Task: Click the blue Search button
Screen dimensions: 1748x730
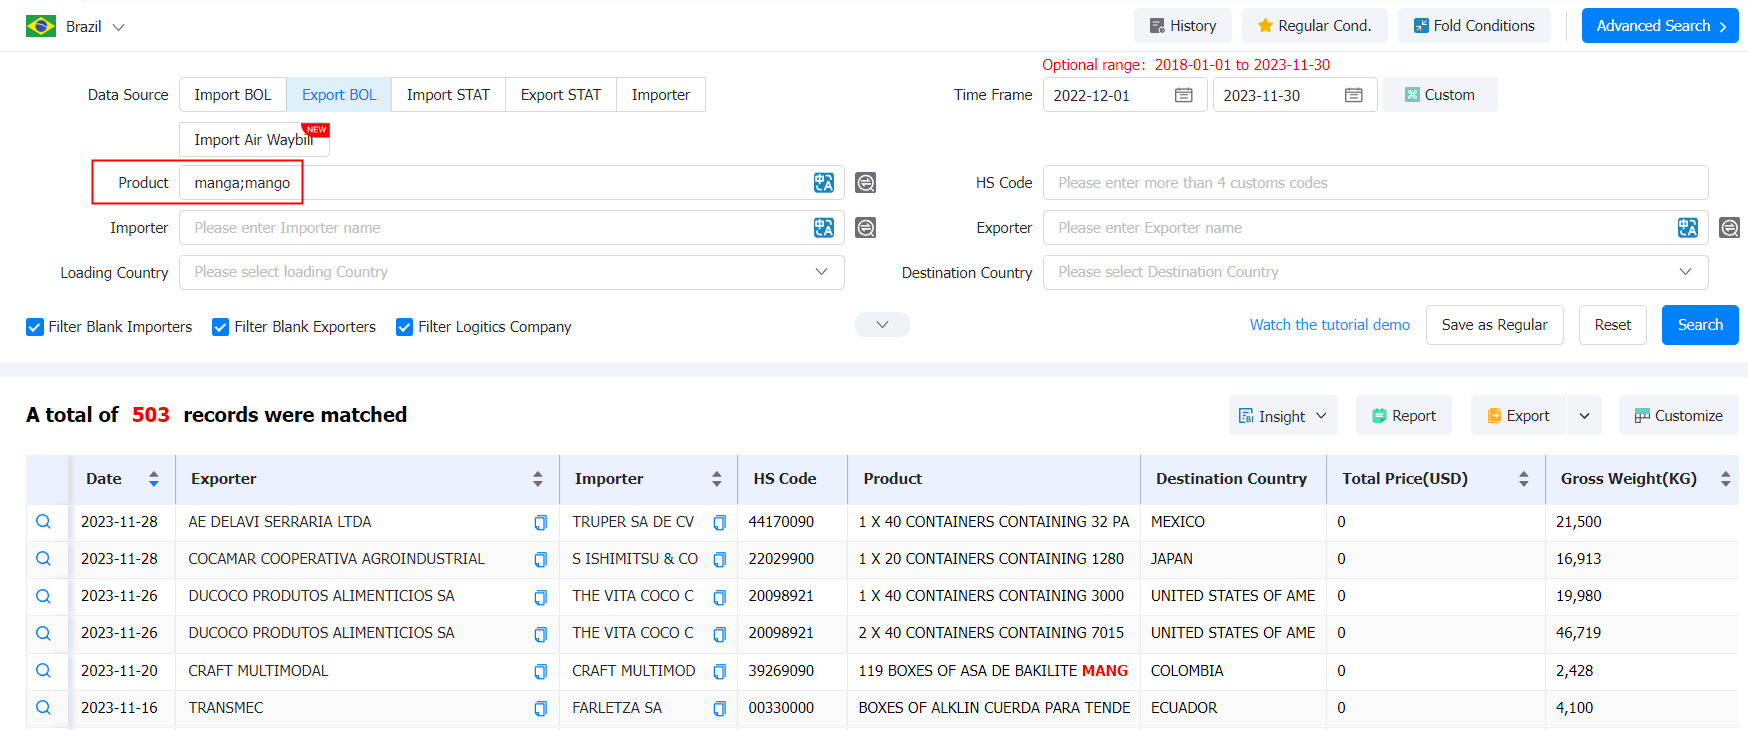Action: click(x=1700, y=325)
